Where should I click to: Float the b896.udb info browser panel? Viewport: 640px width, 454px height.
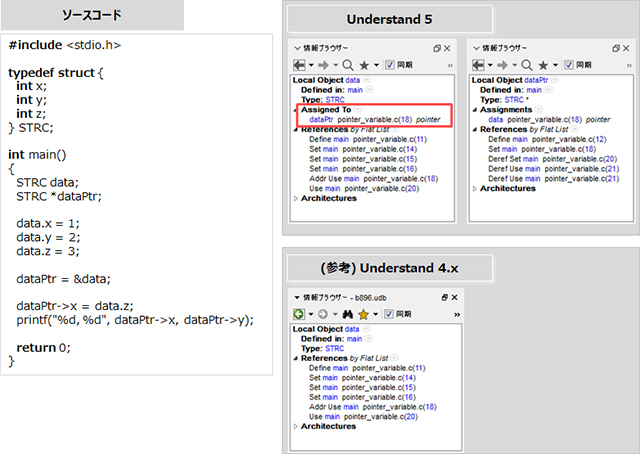444,298
